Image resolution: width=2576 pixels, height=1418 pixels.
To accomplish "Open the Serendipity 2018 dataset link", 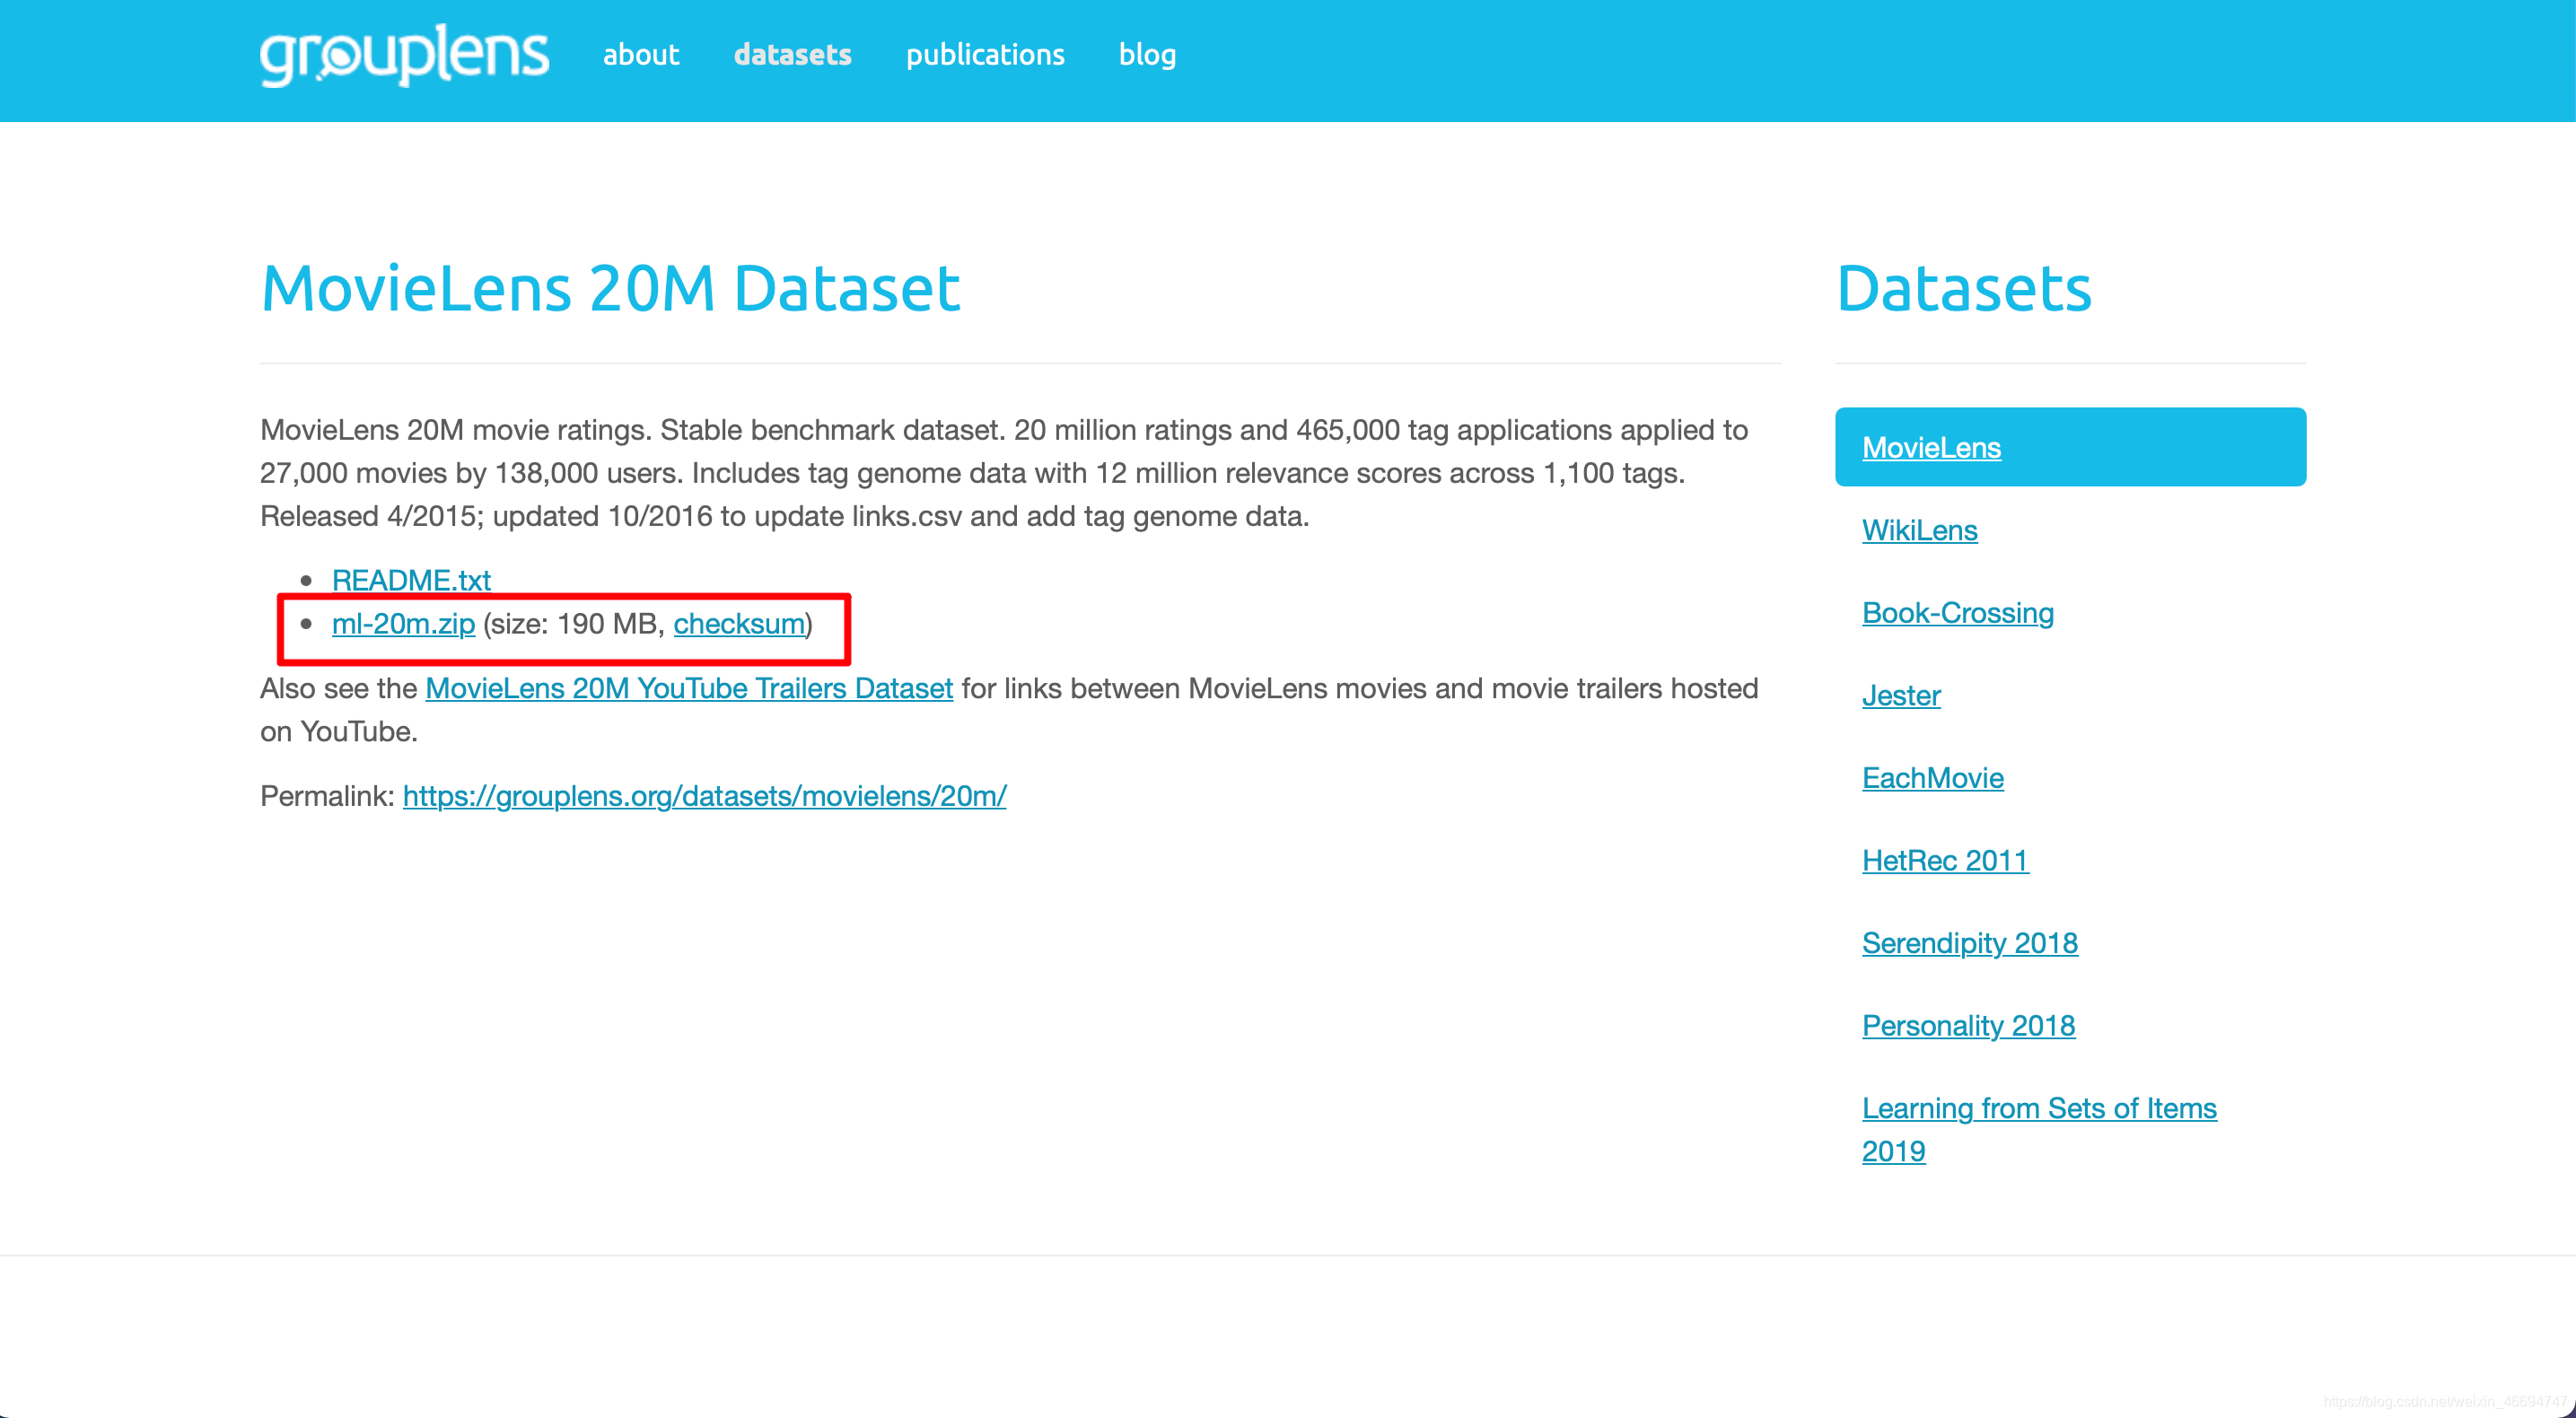I will 1969,943.
